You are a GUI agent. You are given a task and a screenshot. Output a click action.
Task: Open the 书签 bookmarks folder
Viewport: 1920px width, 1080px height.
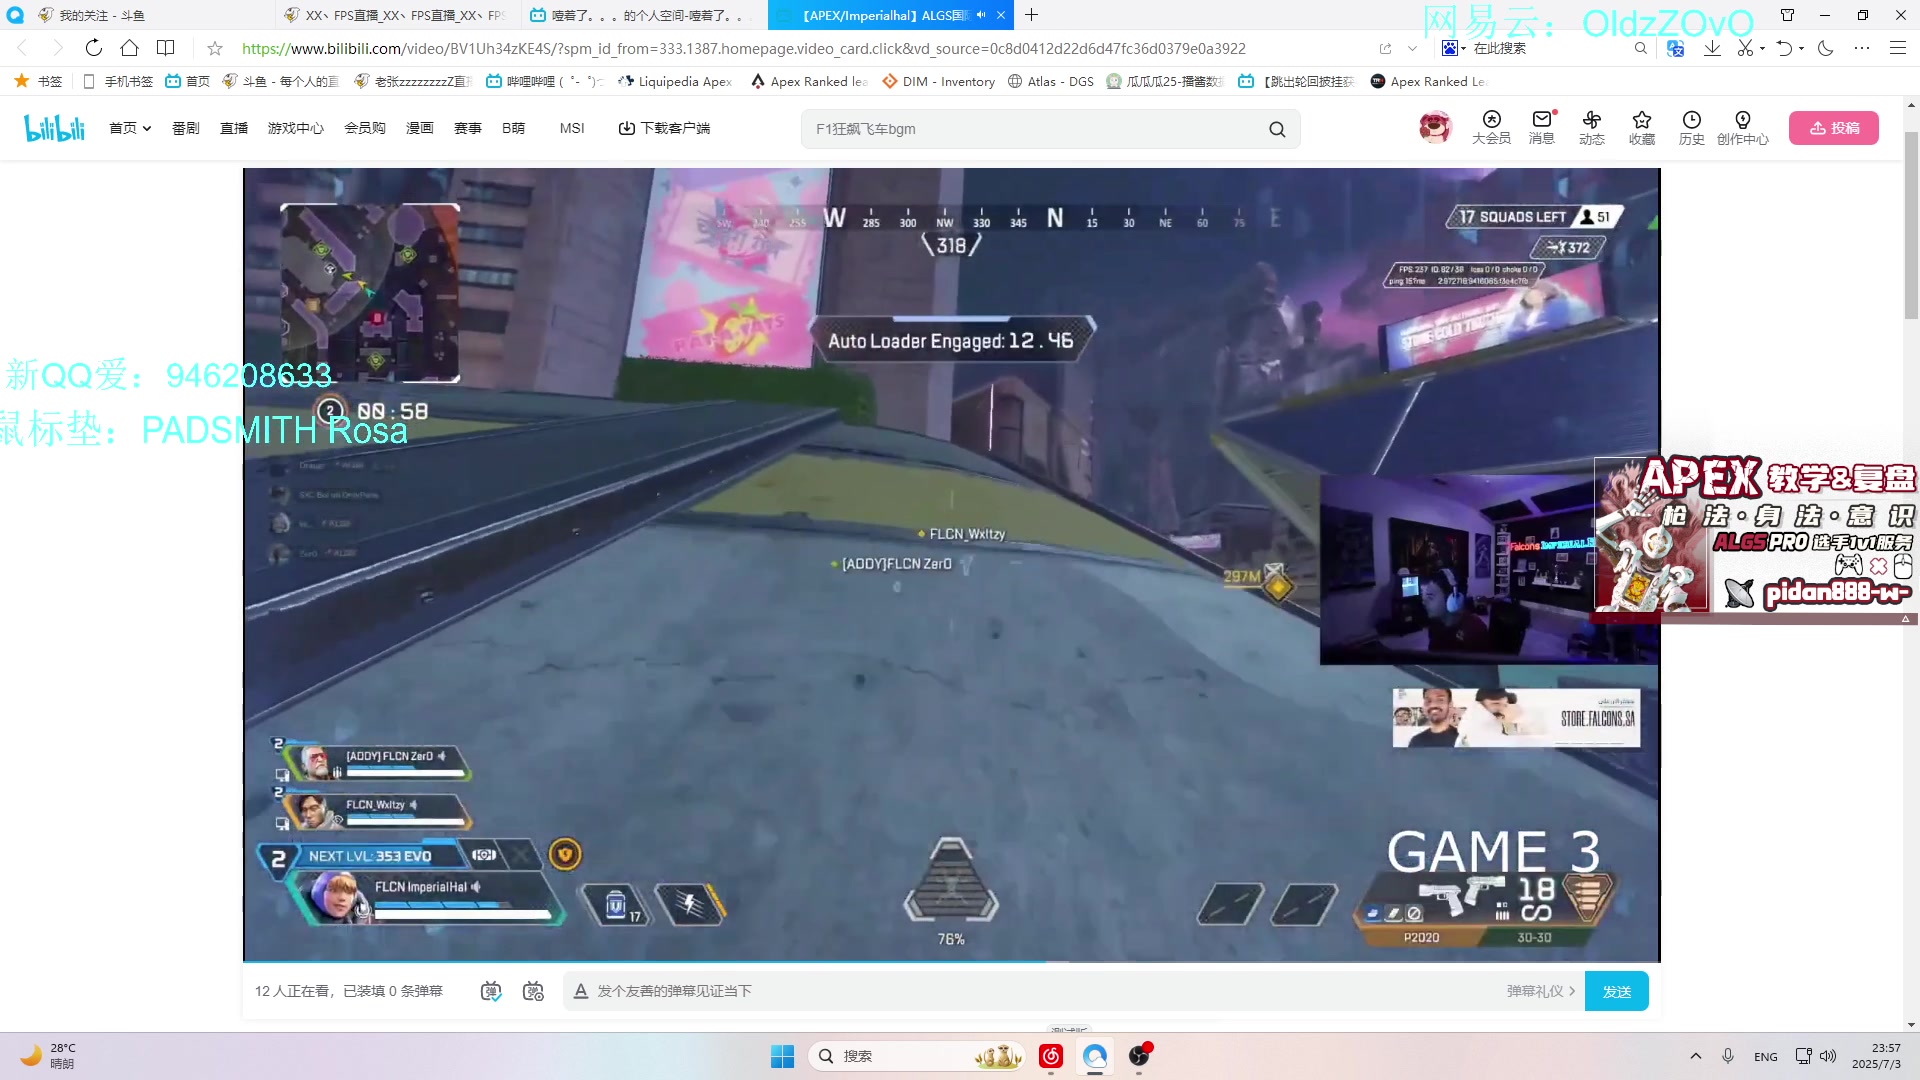pos(38,81)
